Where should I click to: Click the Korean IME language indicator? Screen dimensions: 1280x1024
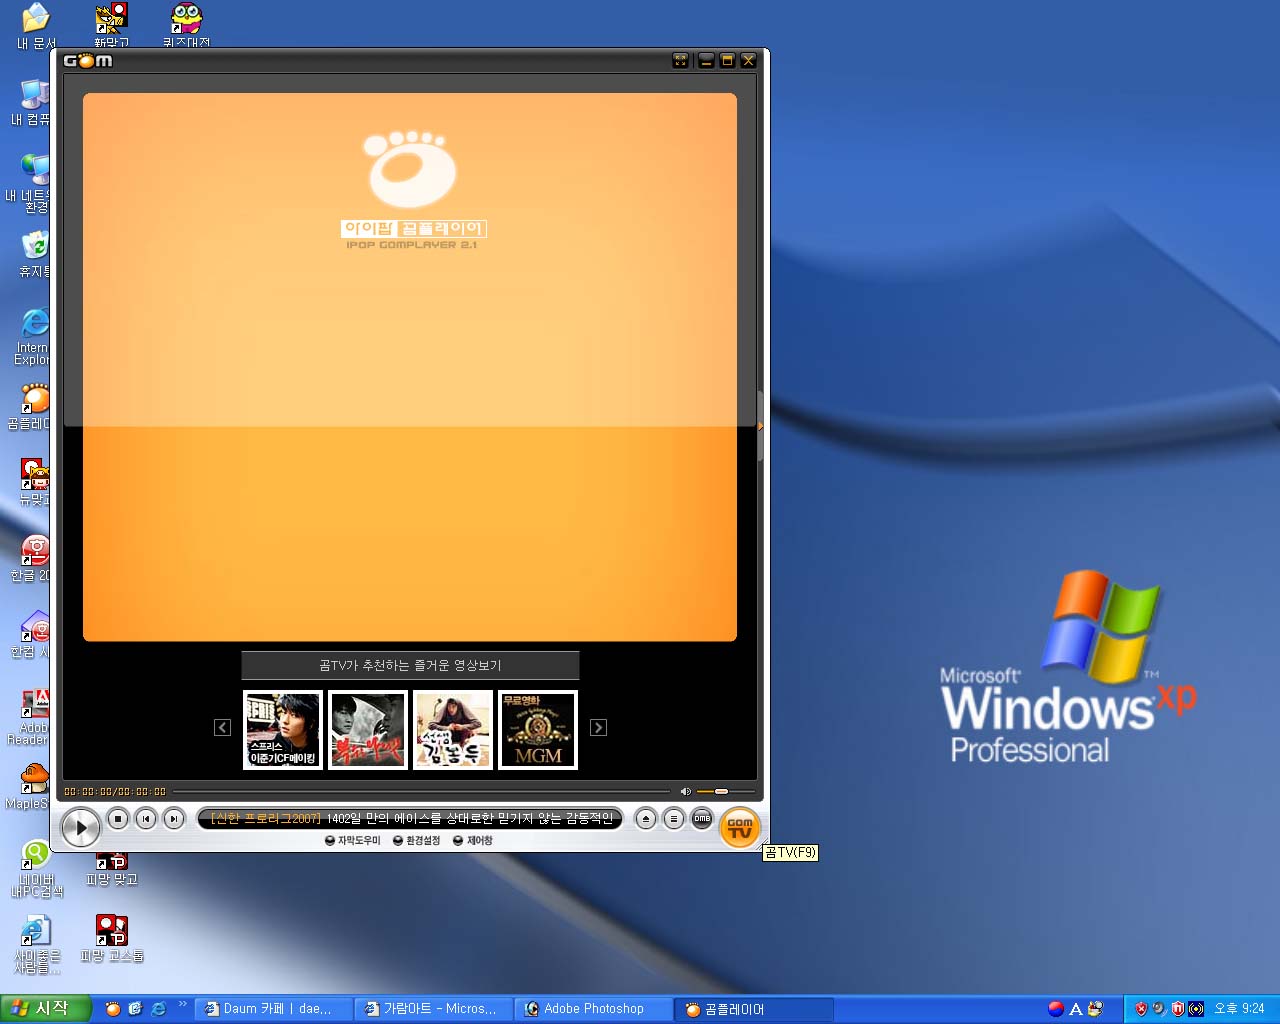click(1055, 1009)
